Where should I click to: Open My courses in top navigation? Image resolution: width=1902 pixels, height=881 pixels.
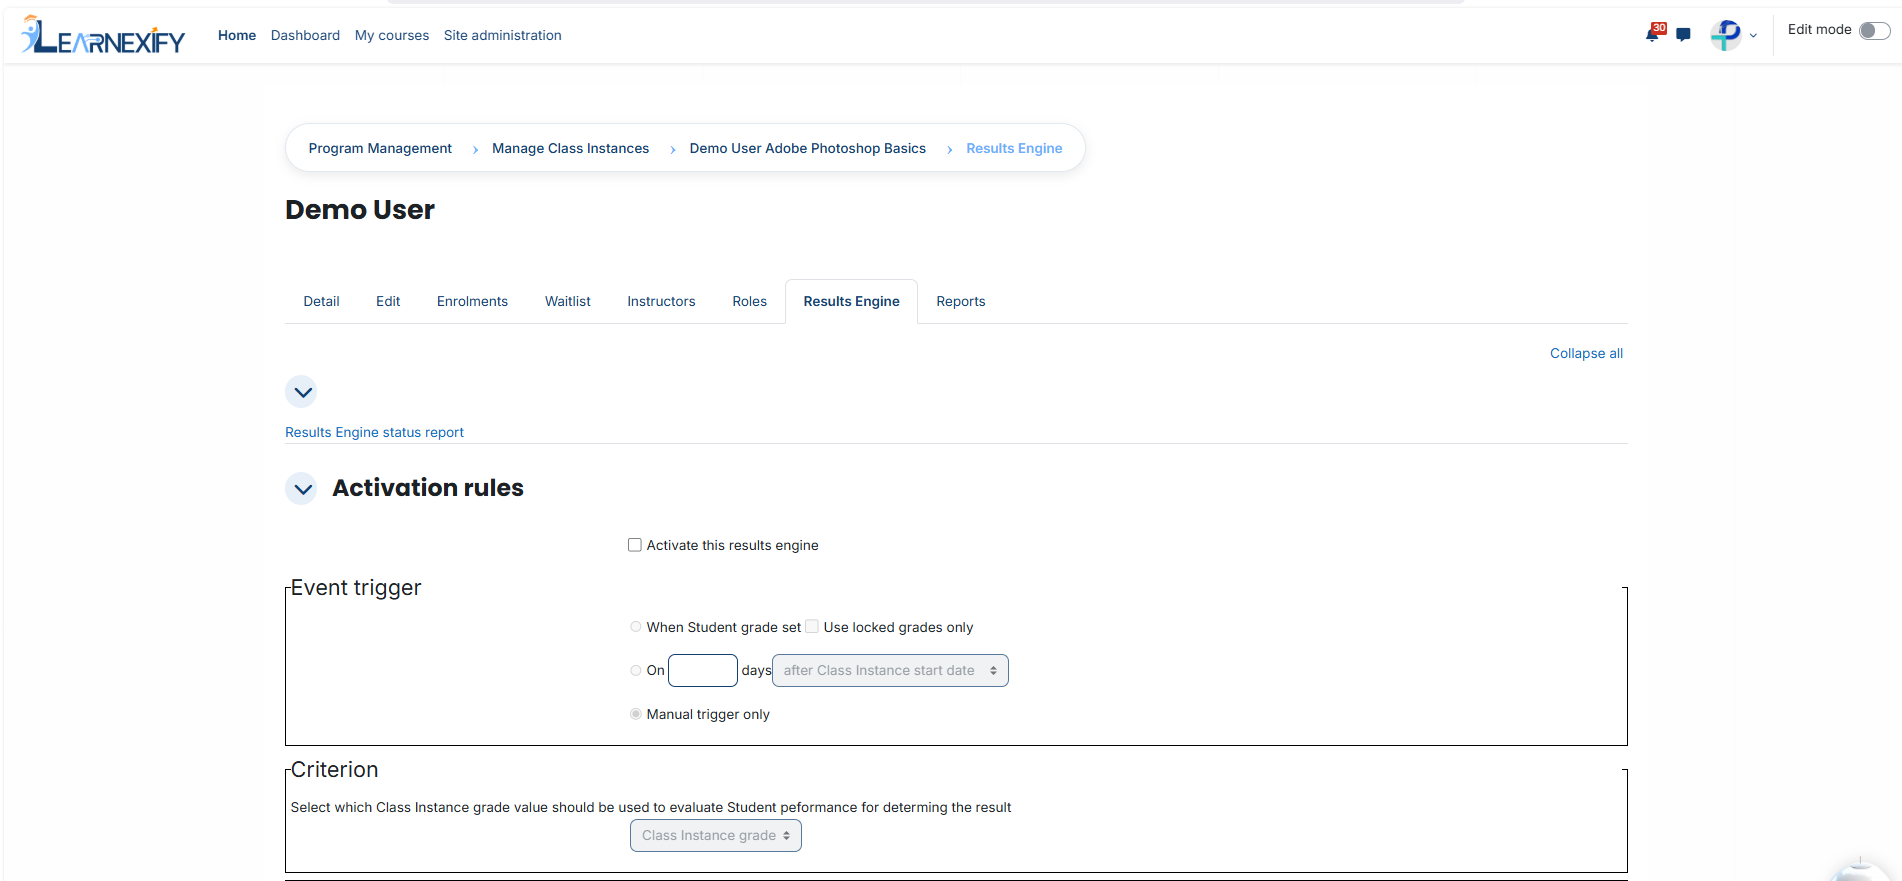pyautogui.click(x=392, y=35)
